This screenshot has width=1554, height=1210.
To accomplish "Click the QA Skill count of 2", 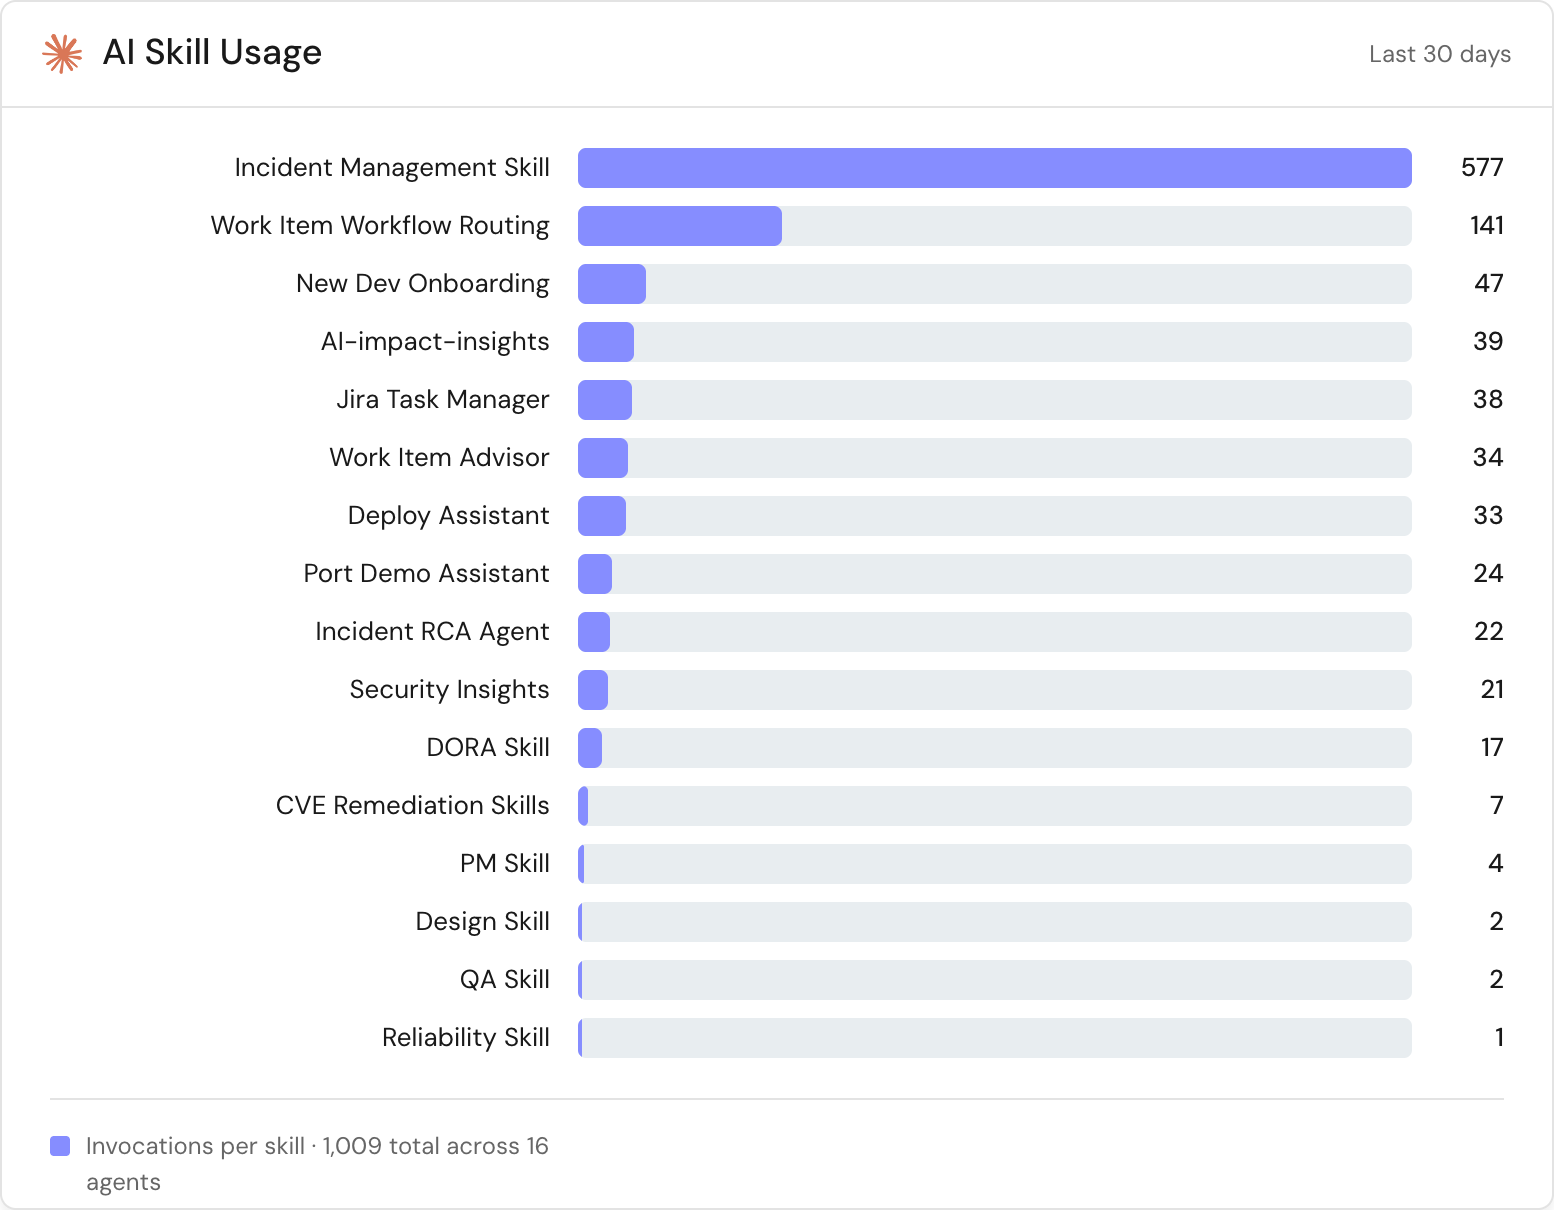I will click(1496, 980).
